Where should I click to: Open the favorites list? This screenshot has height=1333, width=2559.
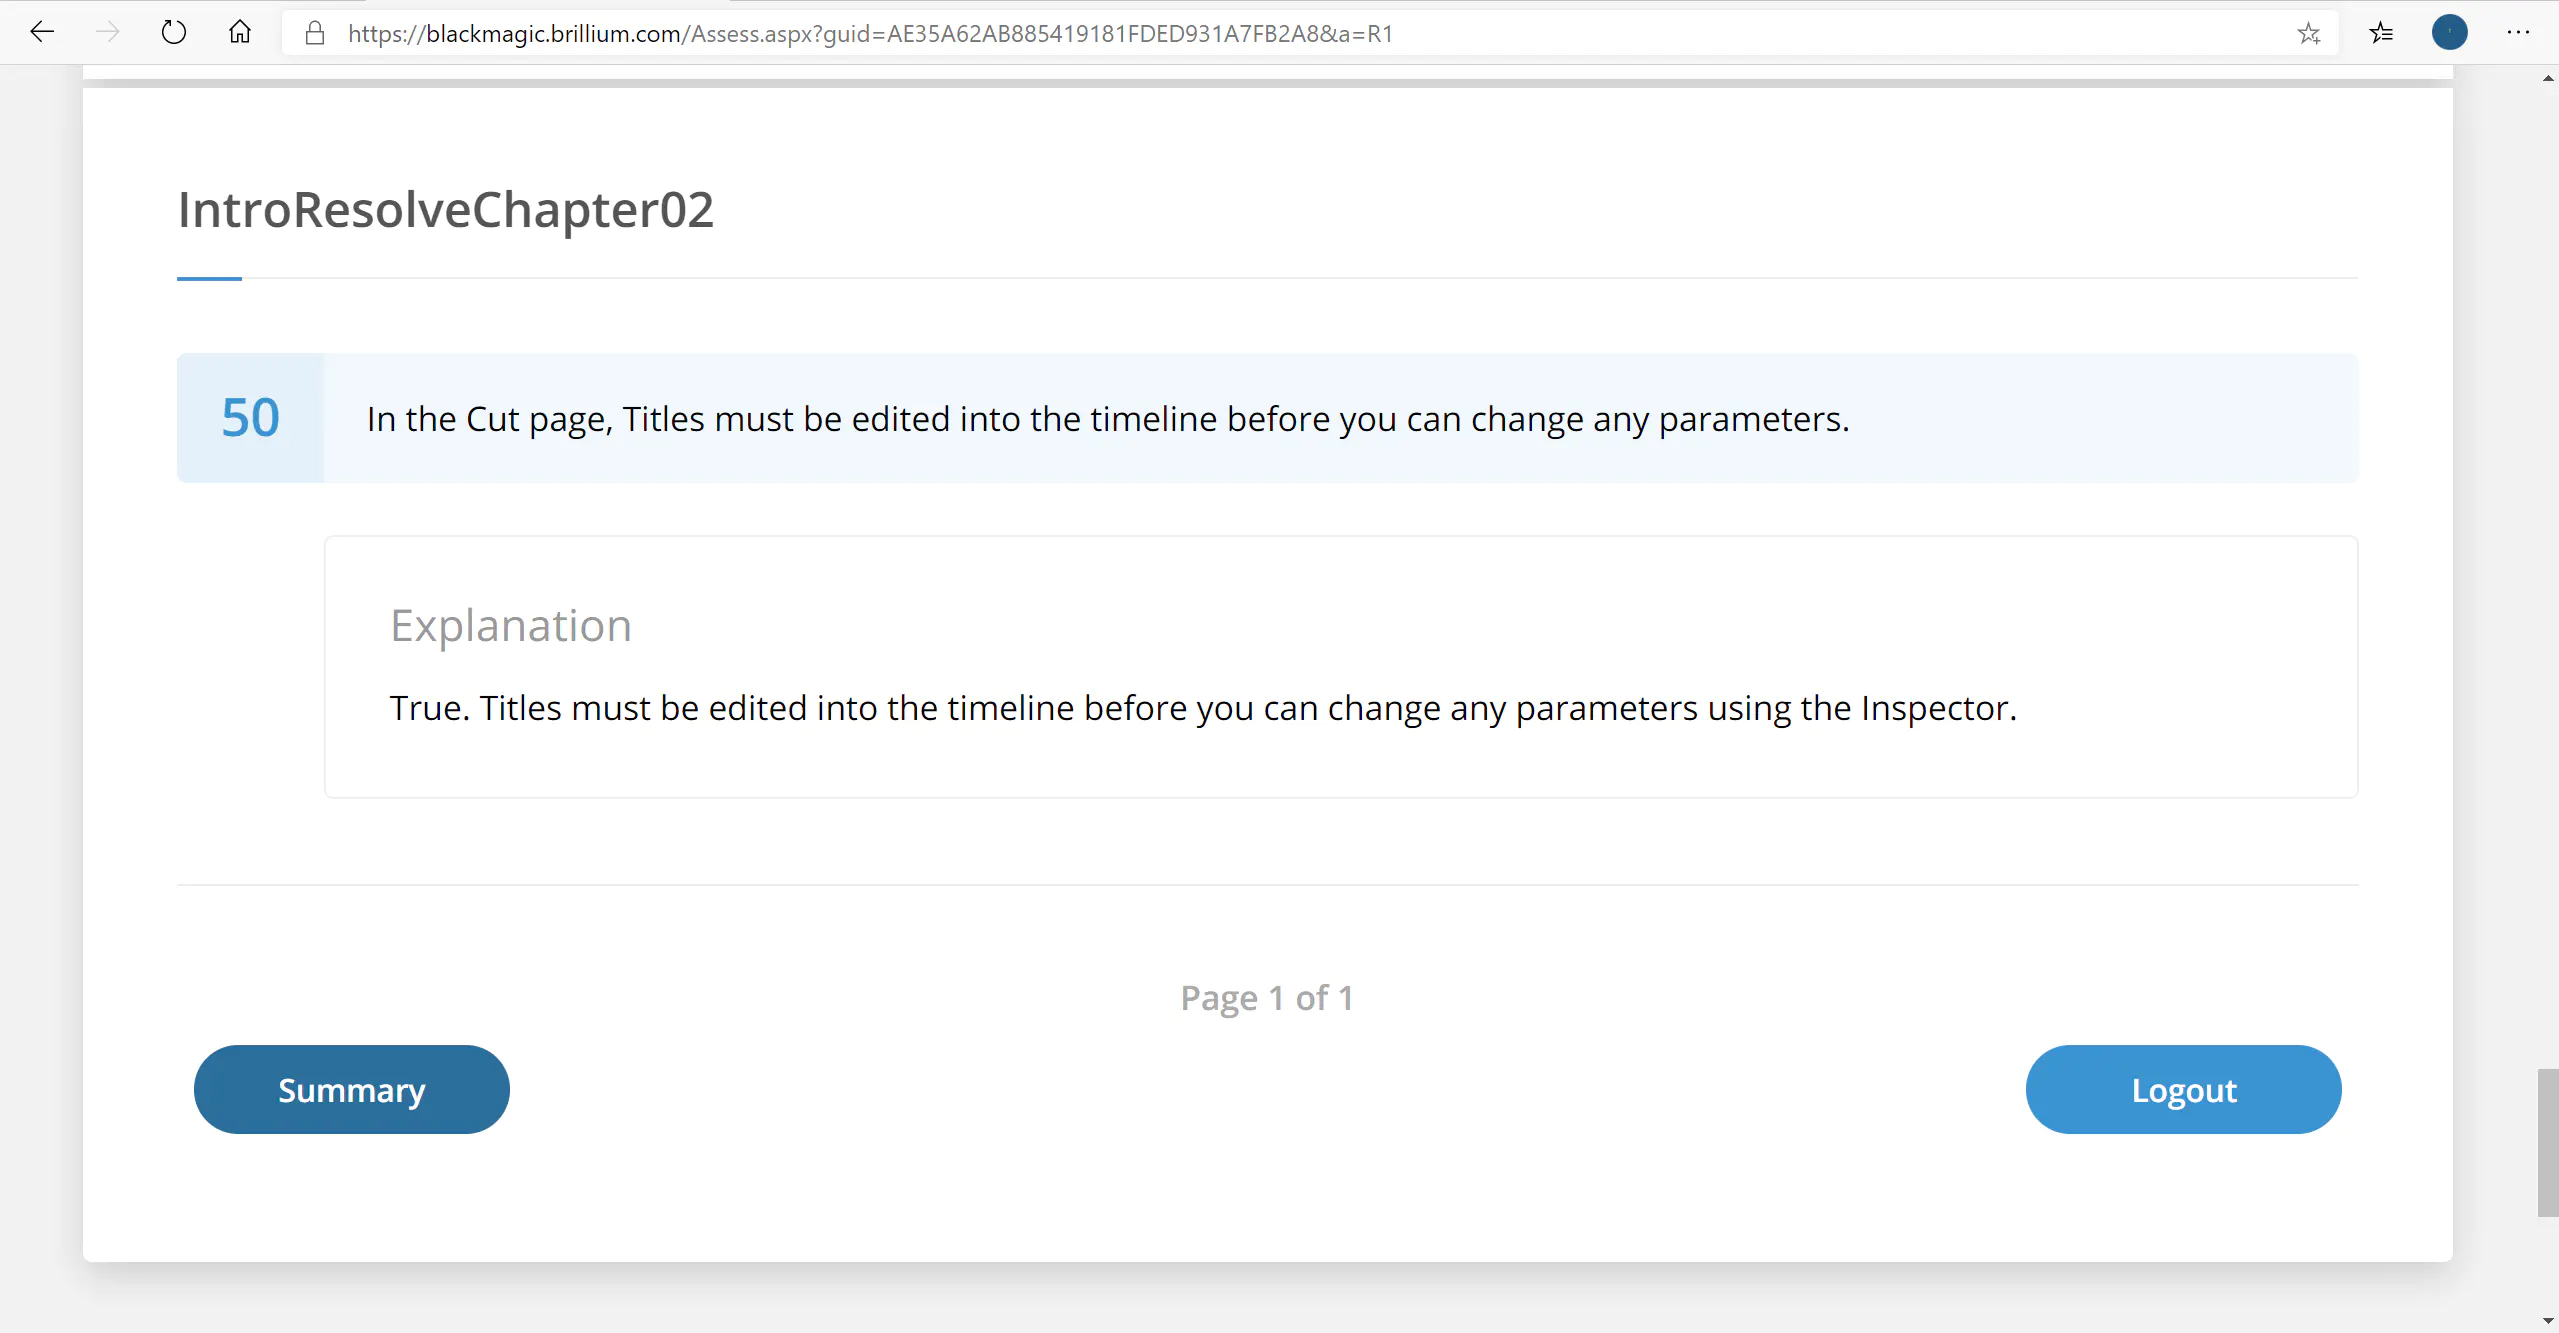(x=2381, y=33)
